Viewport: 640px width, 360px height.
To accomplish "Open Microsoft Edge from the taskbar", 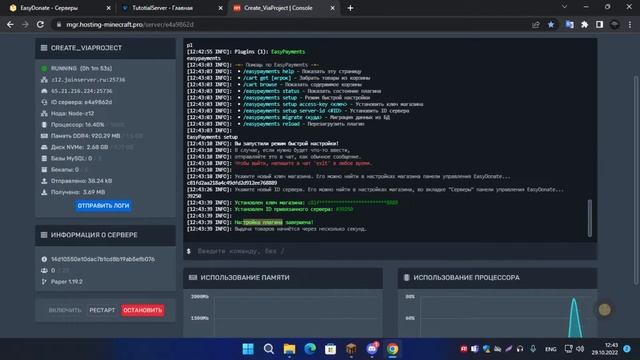I will pyautogui.click(x=310, y=349).
